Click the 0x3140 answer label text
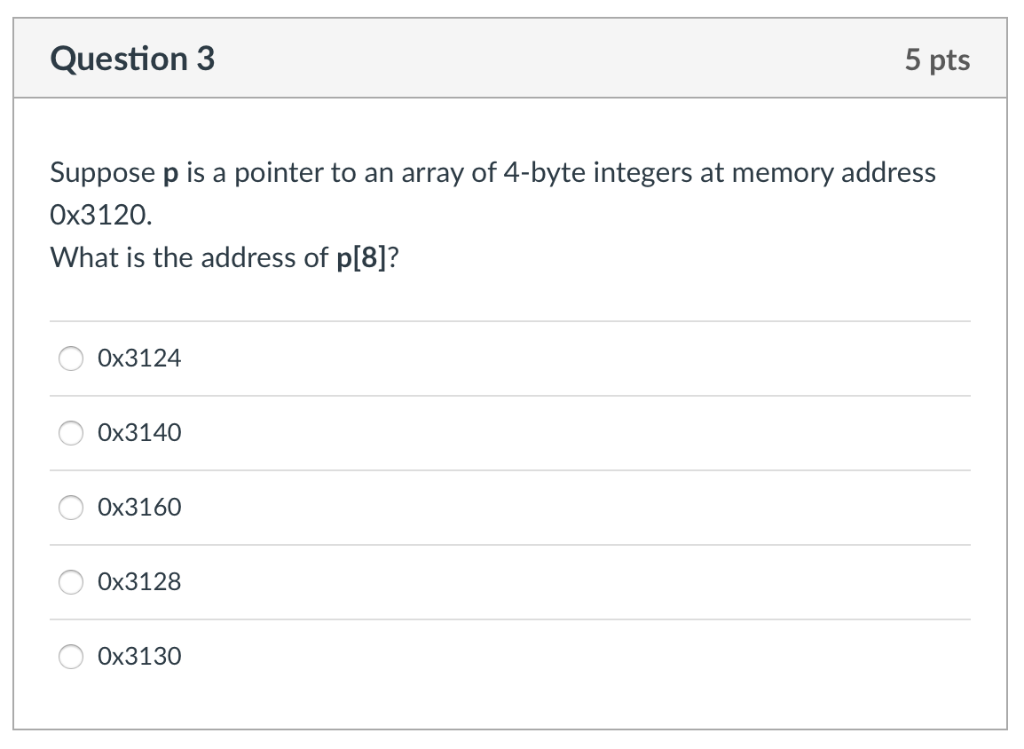 tap(139, 433)
